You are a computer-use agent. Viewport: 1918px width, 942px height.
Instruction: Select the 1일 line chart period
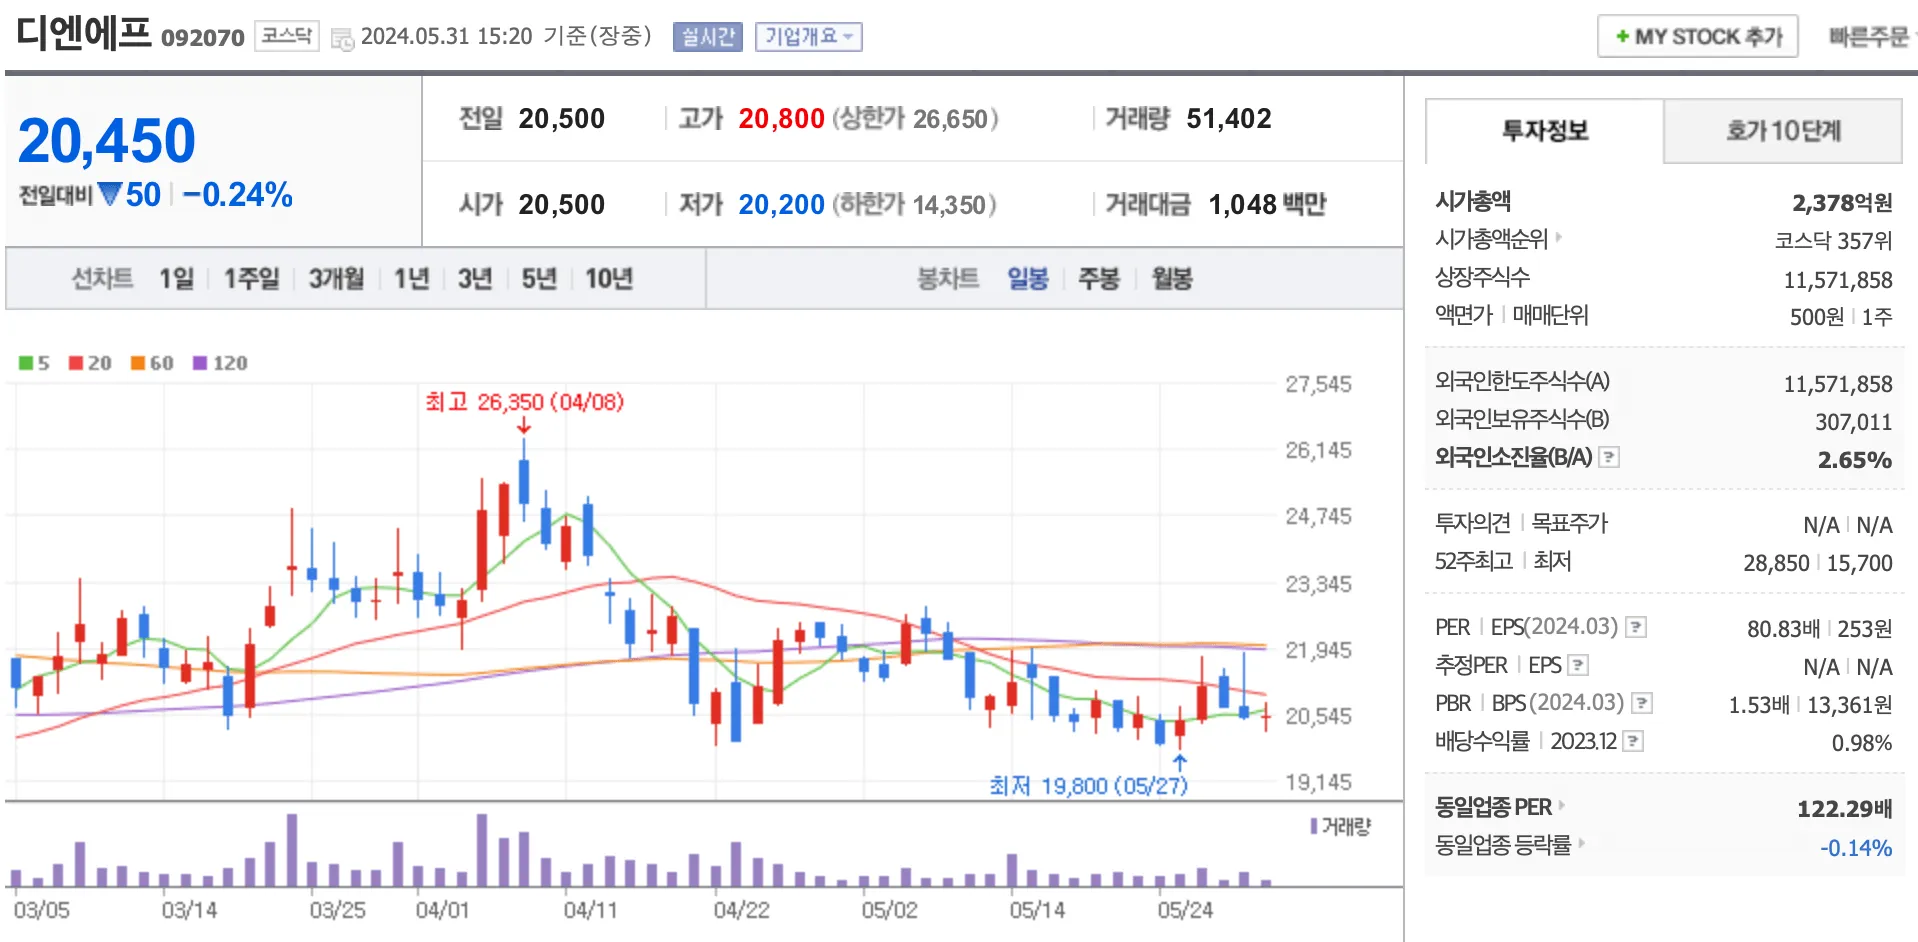(x=176, y=278)
